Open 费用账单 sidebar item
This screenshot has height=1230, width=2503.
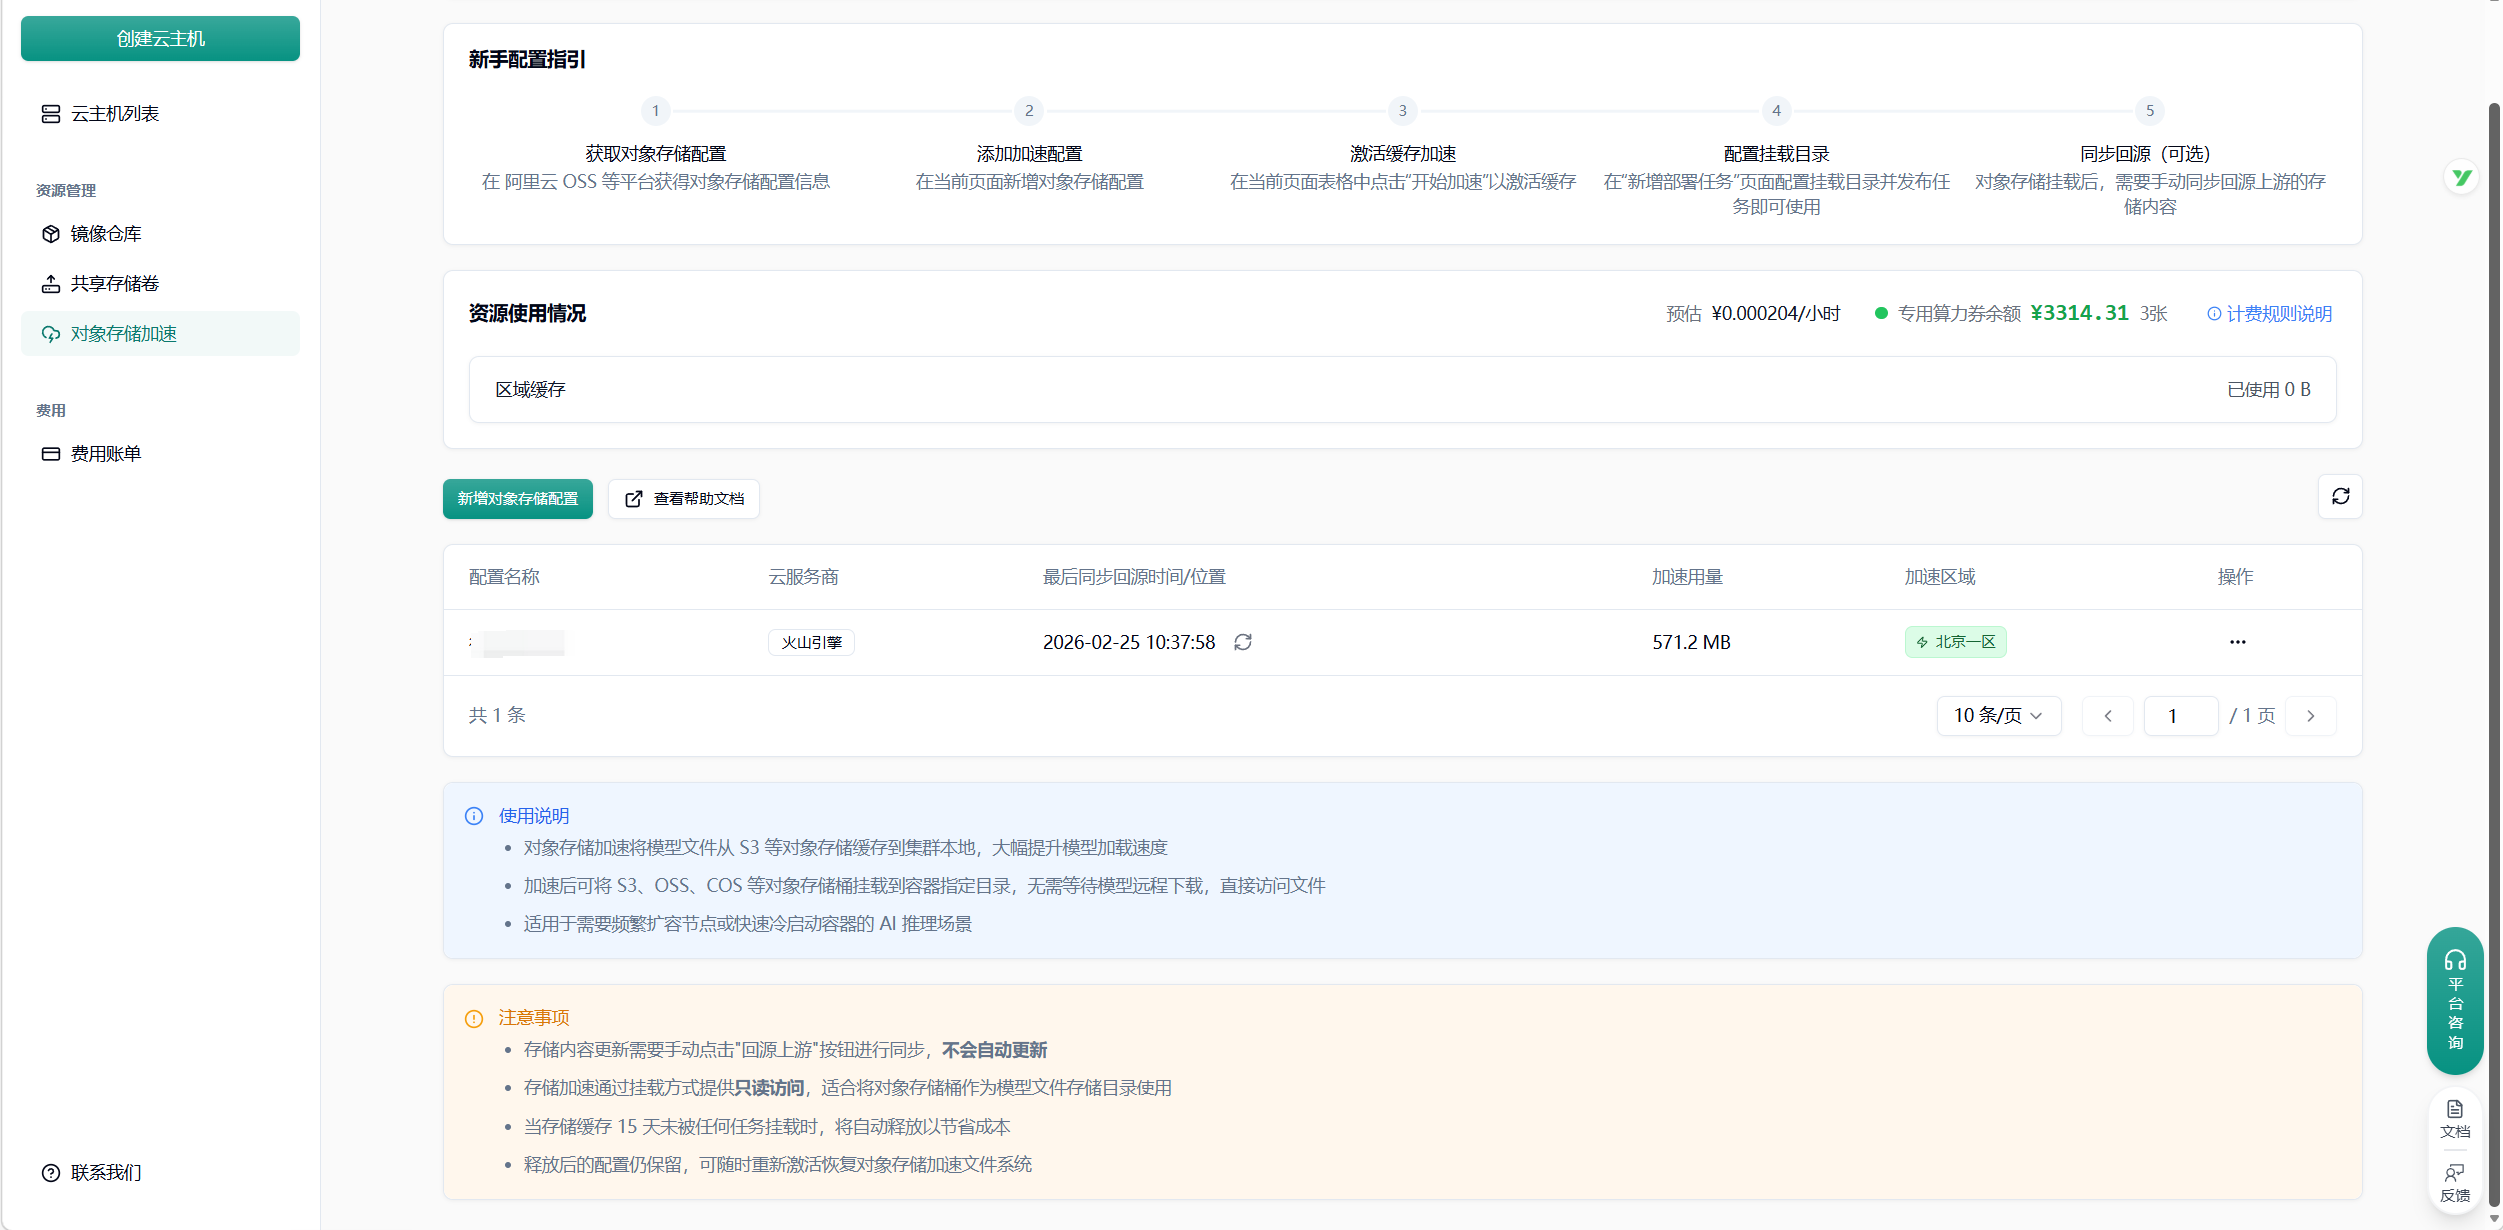click(105, 454)
